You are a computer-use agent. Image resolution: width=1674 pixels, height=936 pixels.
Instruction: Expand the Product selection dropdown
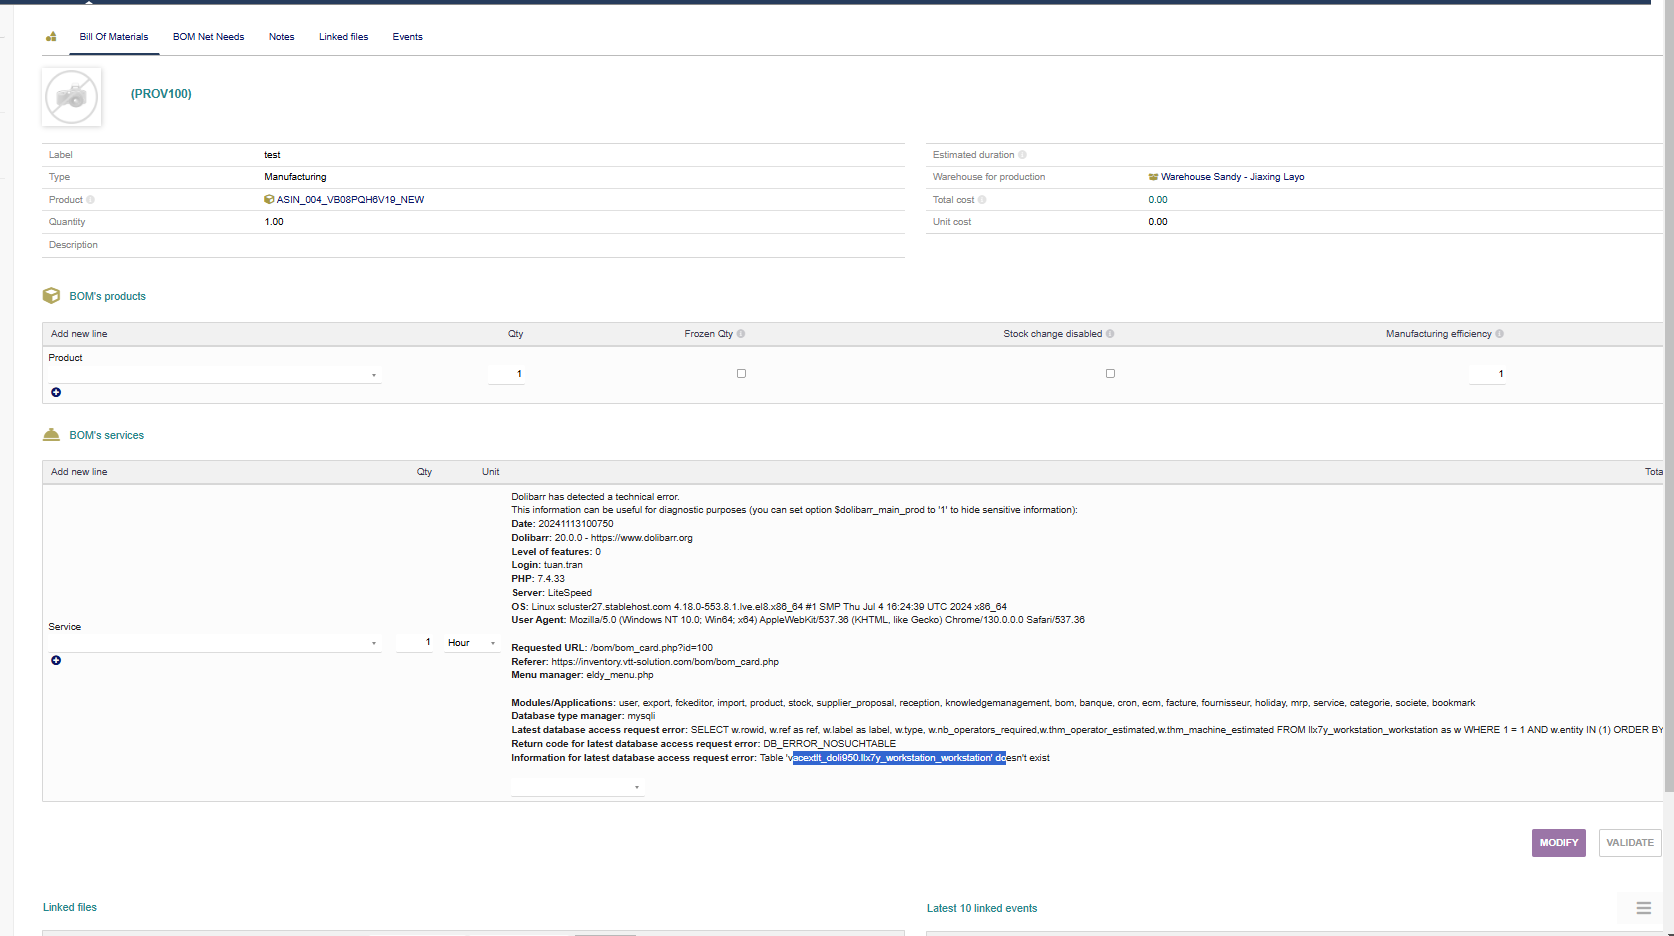pos(214,375)
